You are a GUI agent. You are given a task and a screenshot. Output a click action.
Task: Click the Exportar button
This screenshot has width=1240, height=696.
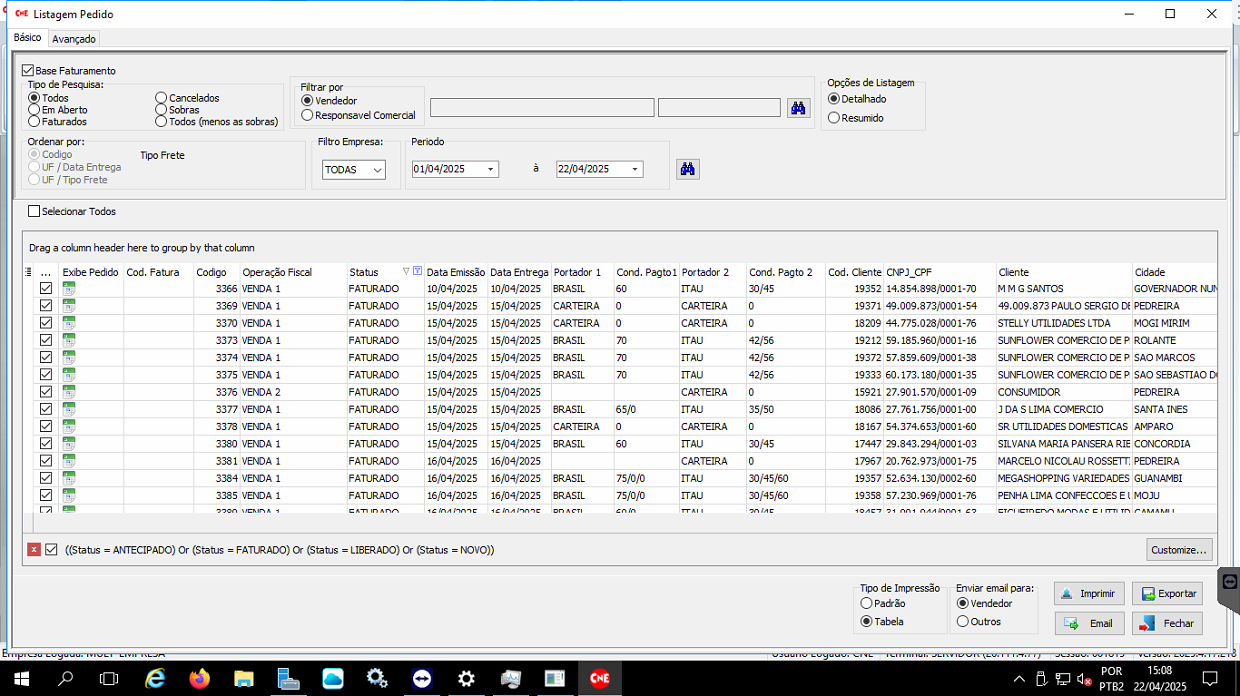pyautogui.click(x=1167, y=594)
